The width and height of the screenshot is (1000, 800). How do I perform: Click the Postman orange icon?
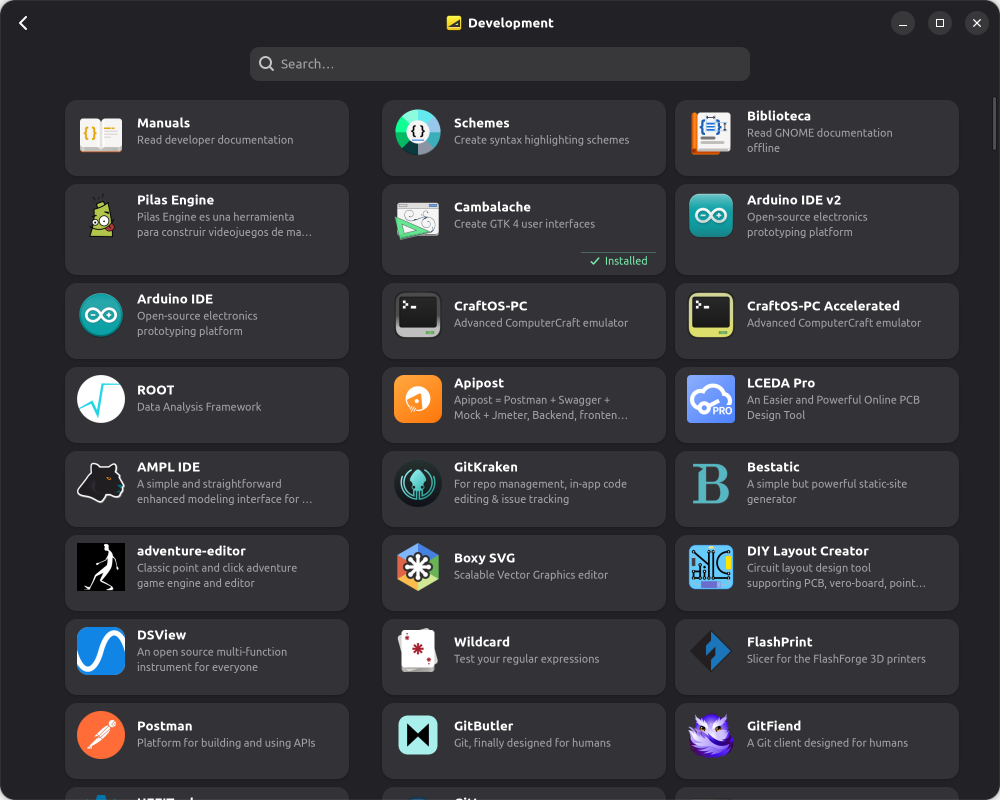pos(101,735)
